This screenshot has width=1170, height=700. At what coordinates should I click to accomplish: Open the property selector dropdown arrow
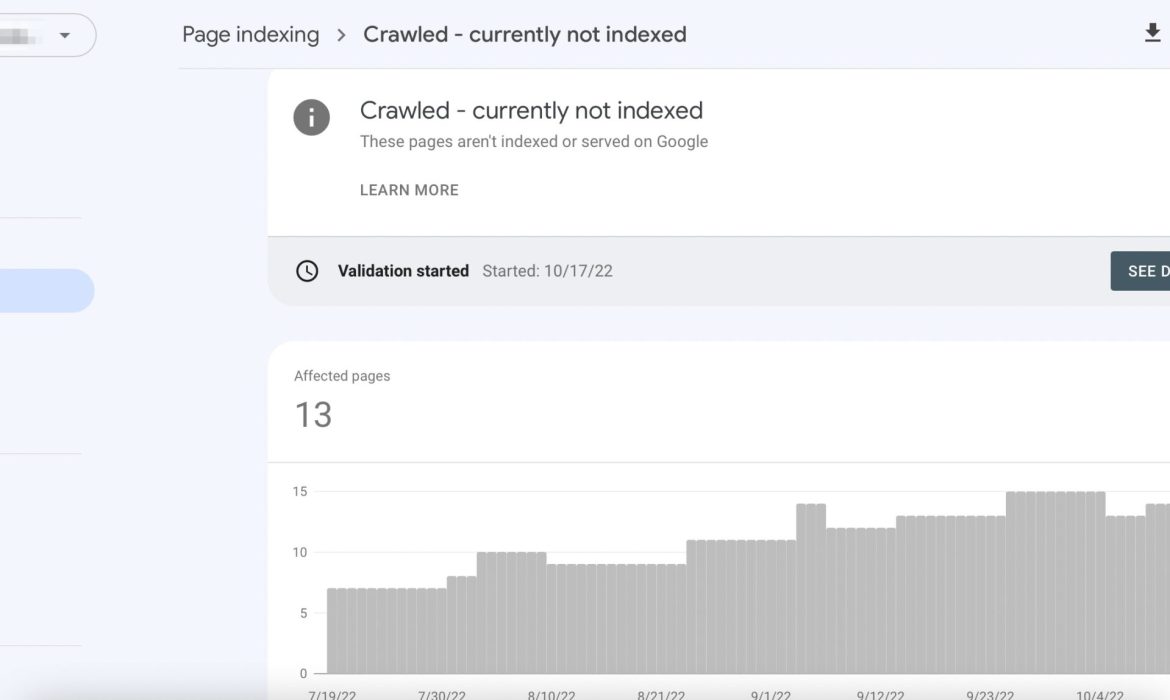pyautogui.click(x=65, y=35)
